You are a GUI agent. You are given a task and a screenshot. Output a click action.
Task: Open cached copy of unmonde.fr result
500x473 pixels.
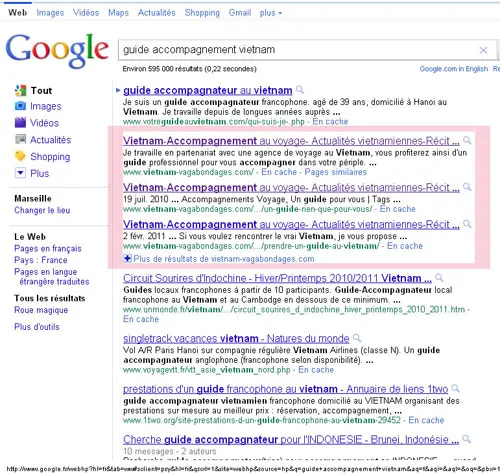point(141,319)
